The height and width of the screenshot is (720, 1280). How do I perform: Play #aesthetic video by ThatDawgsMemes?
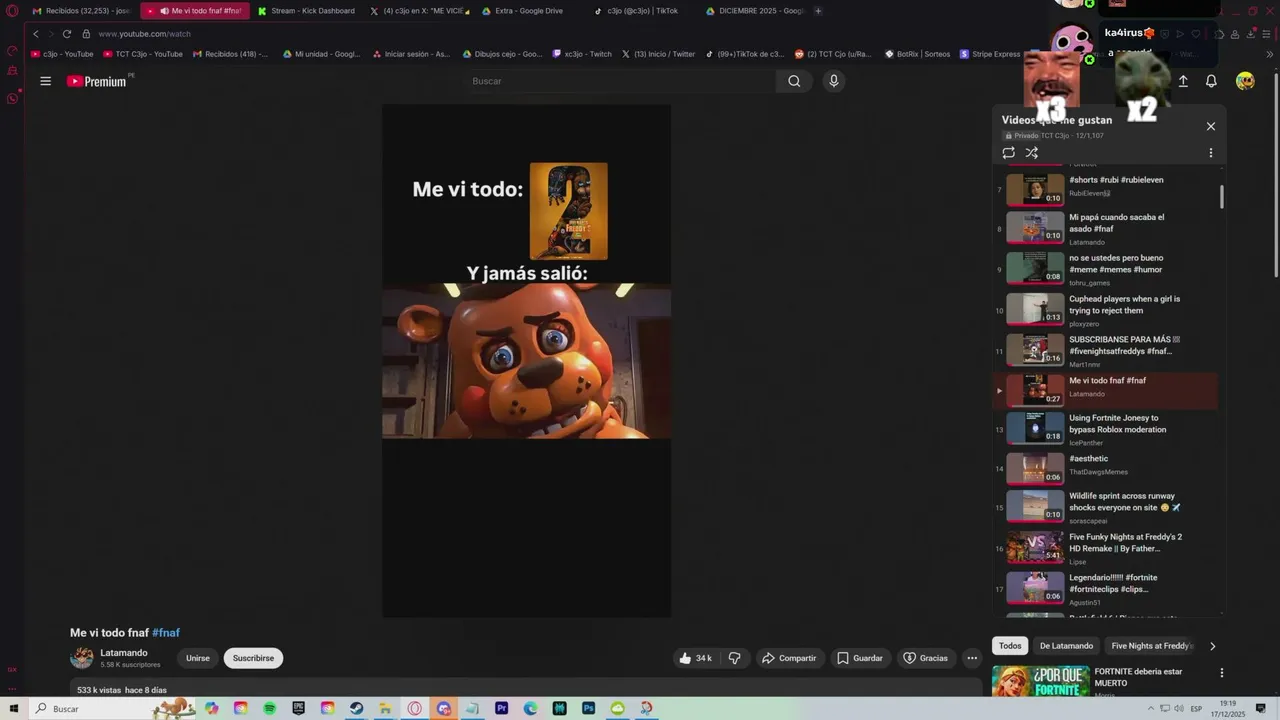click(1107, 469)
